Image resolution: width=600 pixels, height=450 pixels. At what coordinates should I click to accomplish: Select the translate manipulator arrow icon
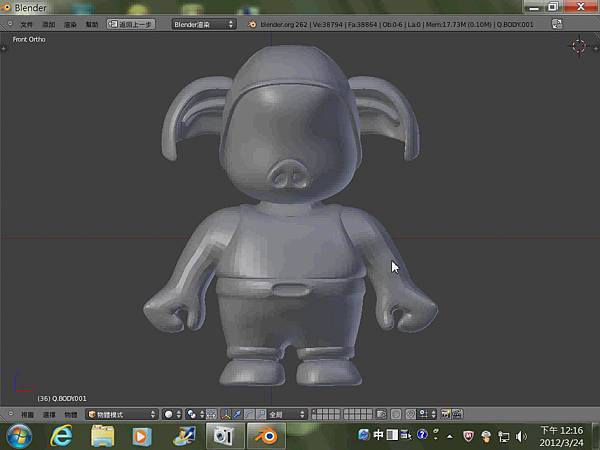pos(236,413)
